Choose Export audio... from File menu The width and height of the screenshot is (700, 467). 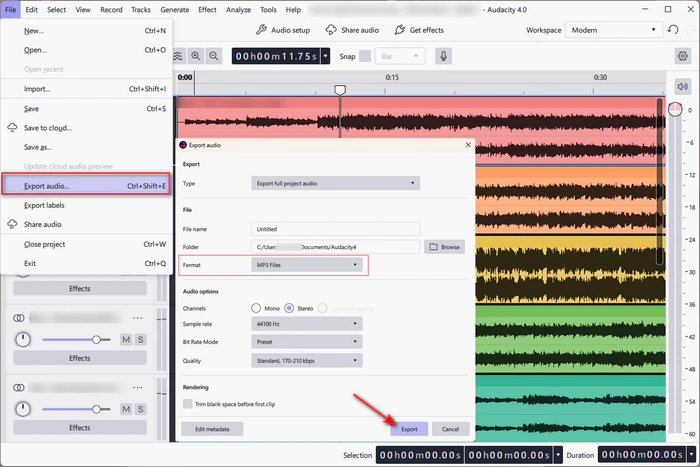(x=86, y=186)
